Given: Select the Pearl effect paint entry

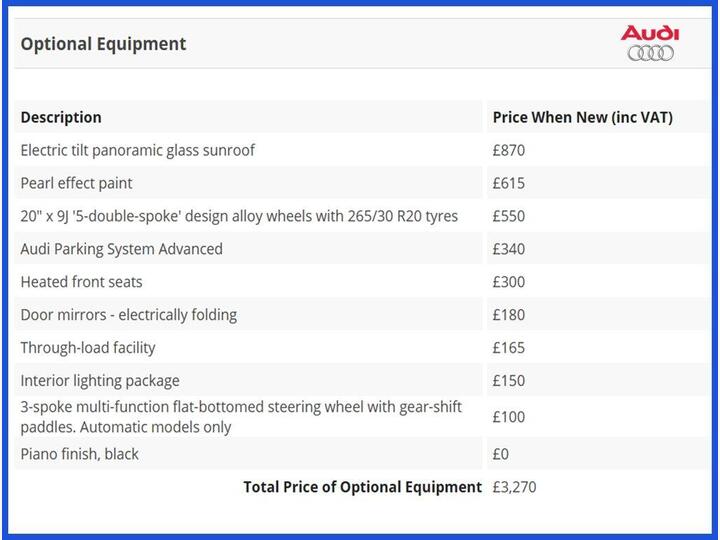Looking at the screenshot, I should coord(76,183).
